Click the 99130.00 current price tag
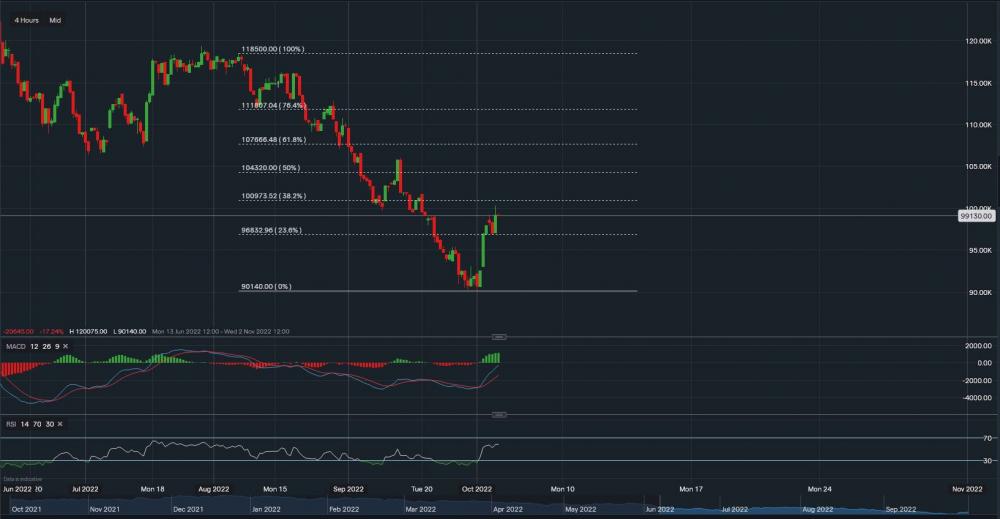Screen dimensions: 1000x519 pyautogui.click(x=974, y=215)
